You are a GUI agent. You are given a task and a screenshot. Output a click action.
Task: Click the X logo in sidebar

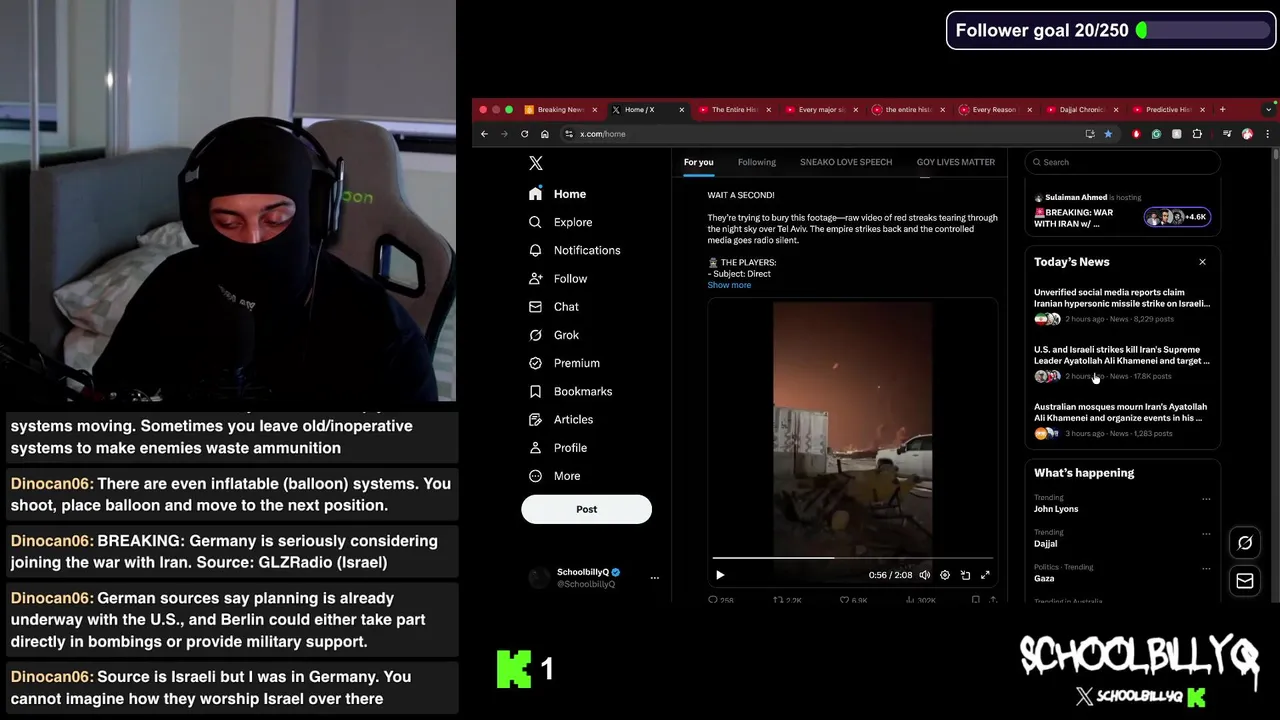click(536, 163)
